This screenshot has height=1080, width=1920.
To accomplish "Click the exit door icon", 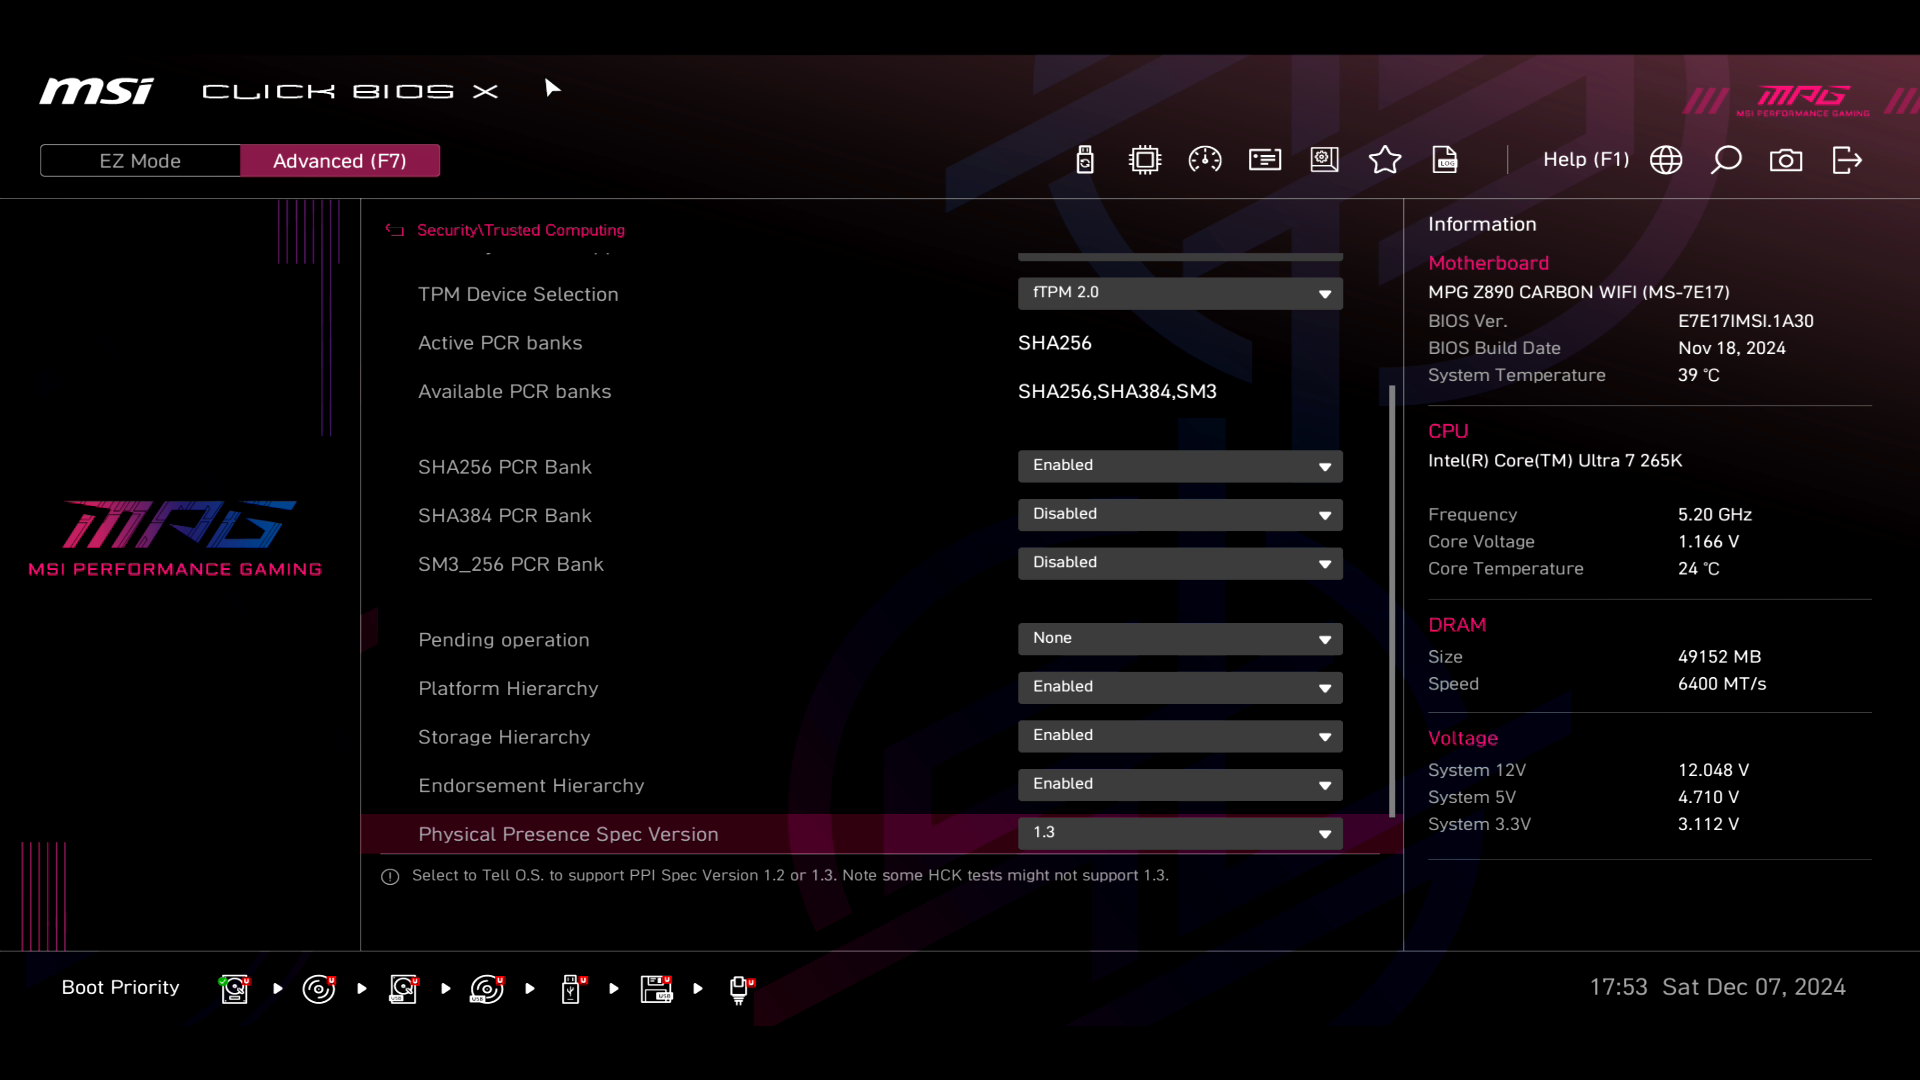I will [1847, 160].
